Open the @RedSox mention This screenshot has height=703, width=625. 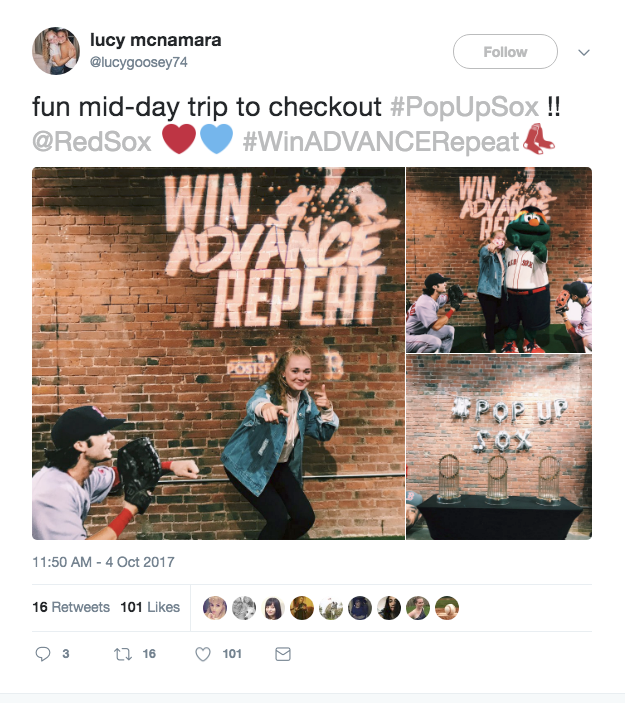click(92, 142)
